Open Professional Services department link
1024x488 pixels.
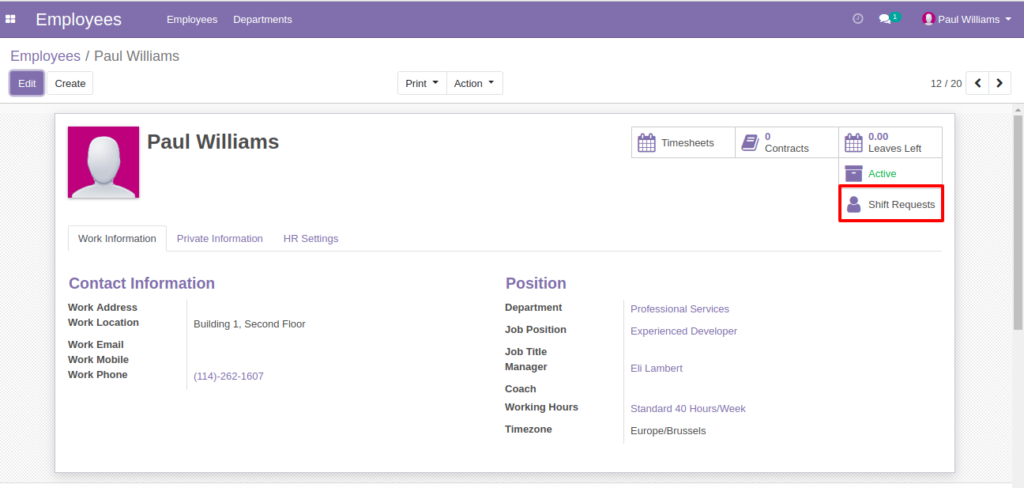click(x=680, y=309)
